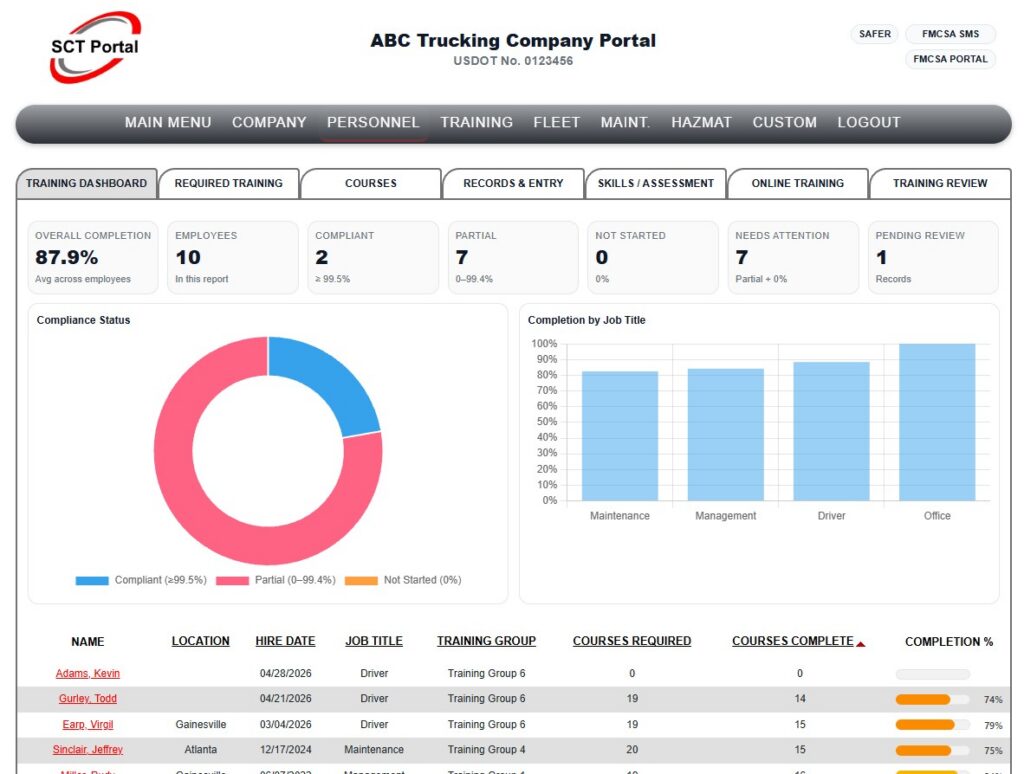
Task: Toggle the Partial legend swatch
Action: coord(232,581)
